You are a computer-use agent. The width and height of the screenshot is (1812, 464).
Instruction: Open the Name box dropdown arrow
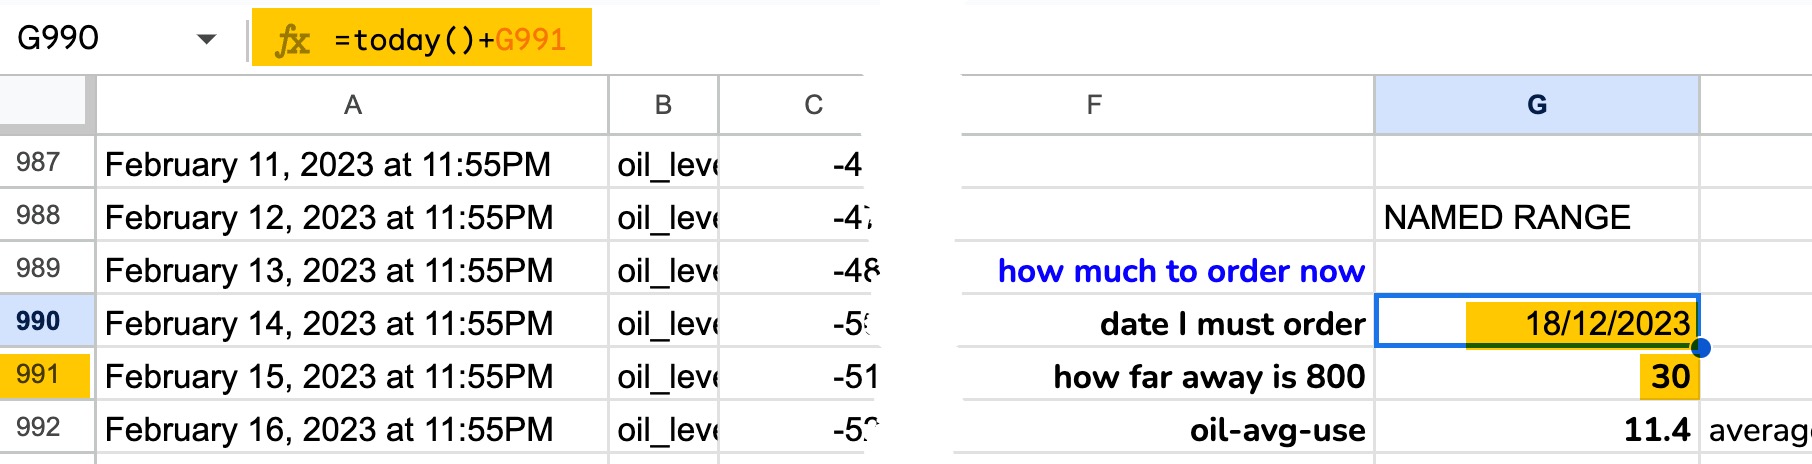(207, 40)
